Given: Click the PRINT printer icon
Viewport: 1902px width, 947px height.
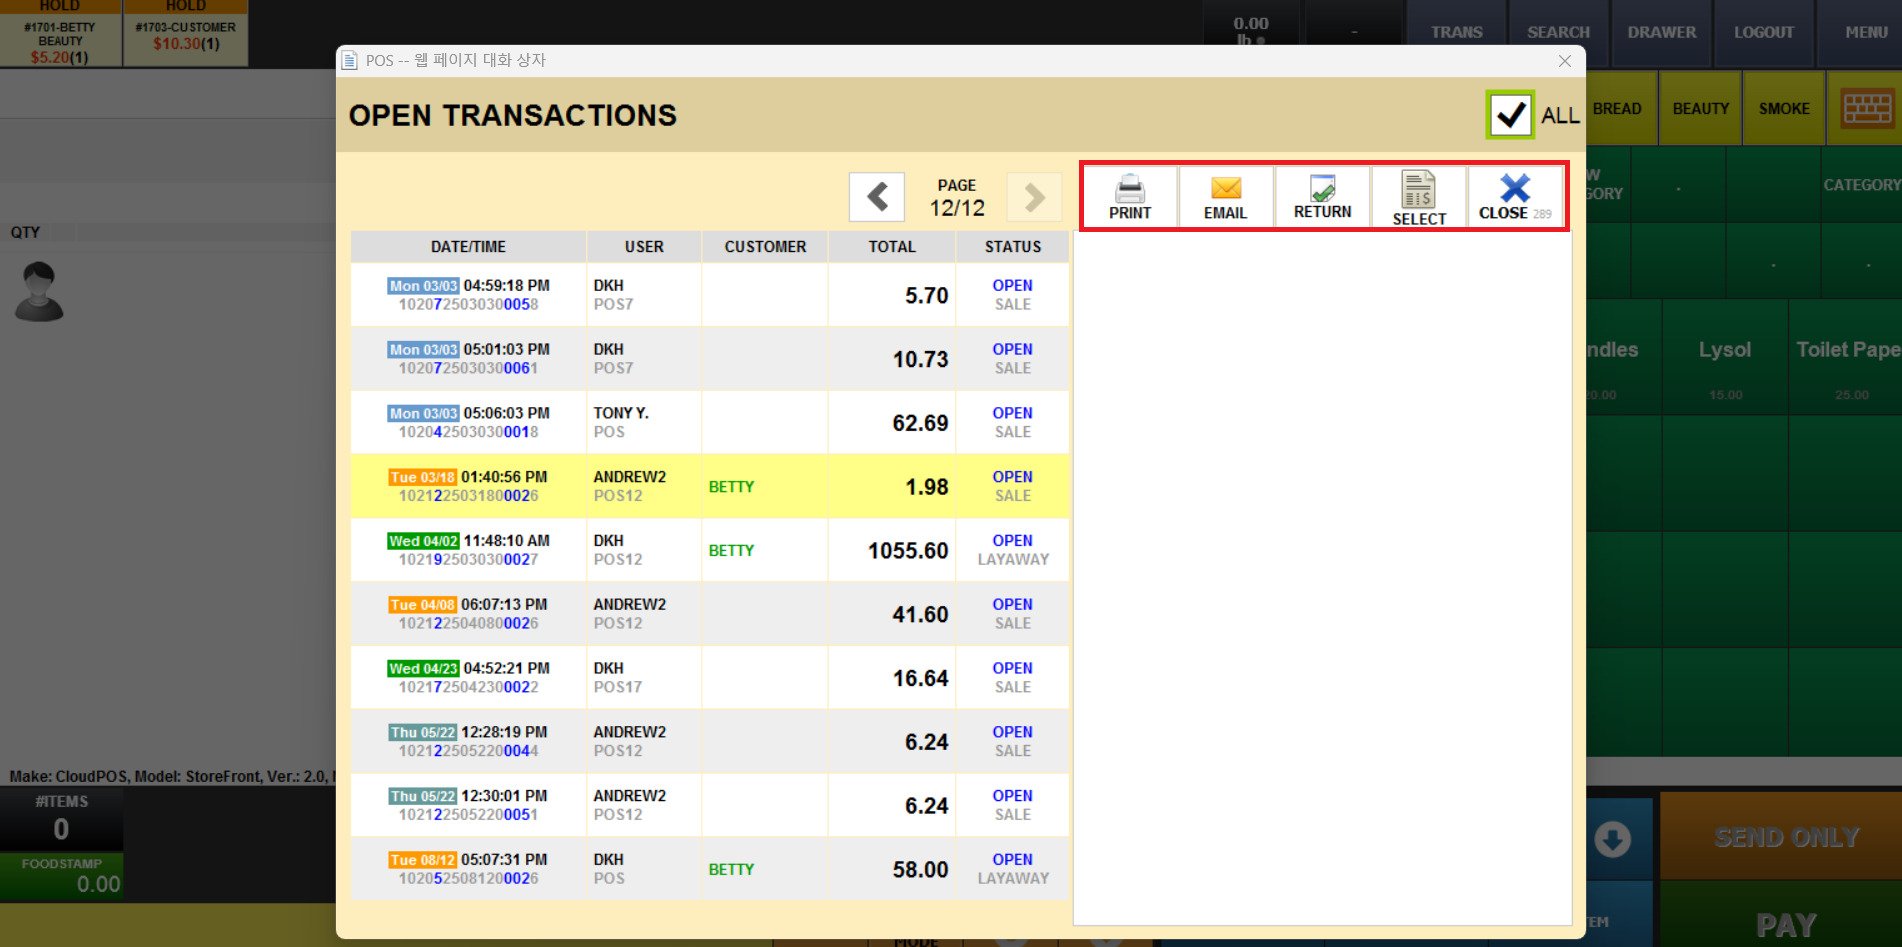Looking at the screenshot, I should click(x=1129, y=188).
